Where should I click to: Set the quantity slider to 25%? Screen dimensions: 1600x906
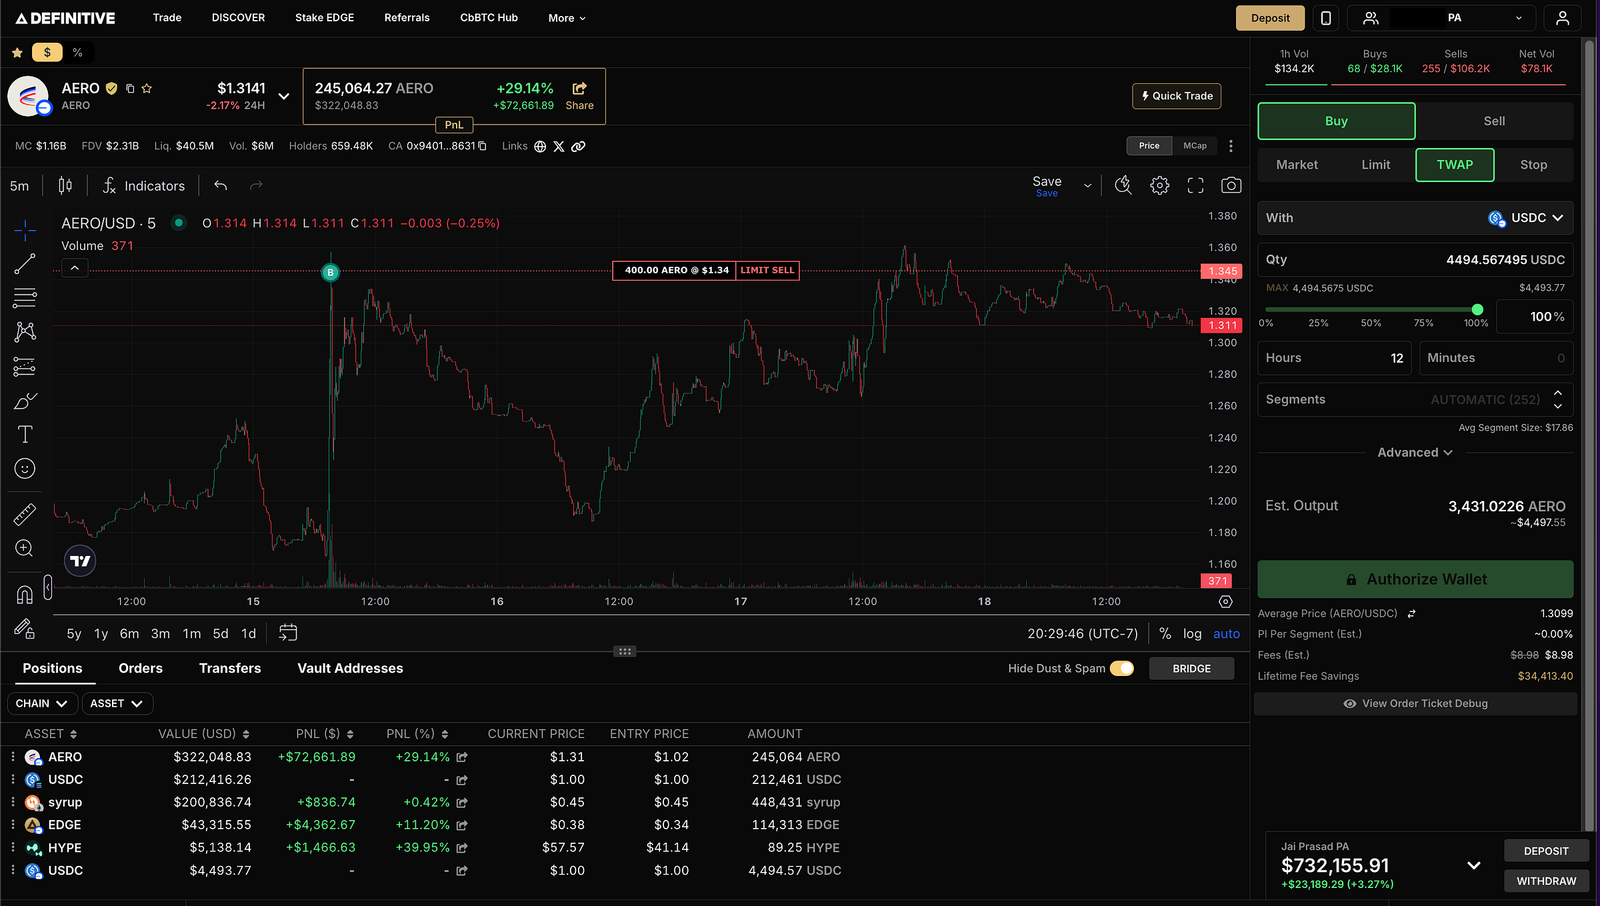[x=1318, y=323]
